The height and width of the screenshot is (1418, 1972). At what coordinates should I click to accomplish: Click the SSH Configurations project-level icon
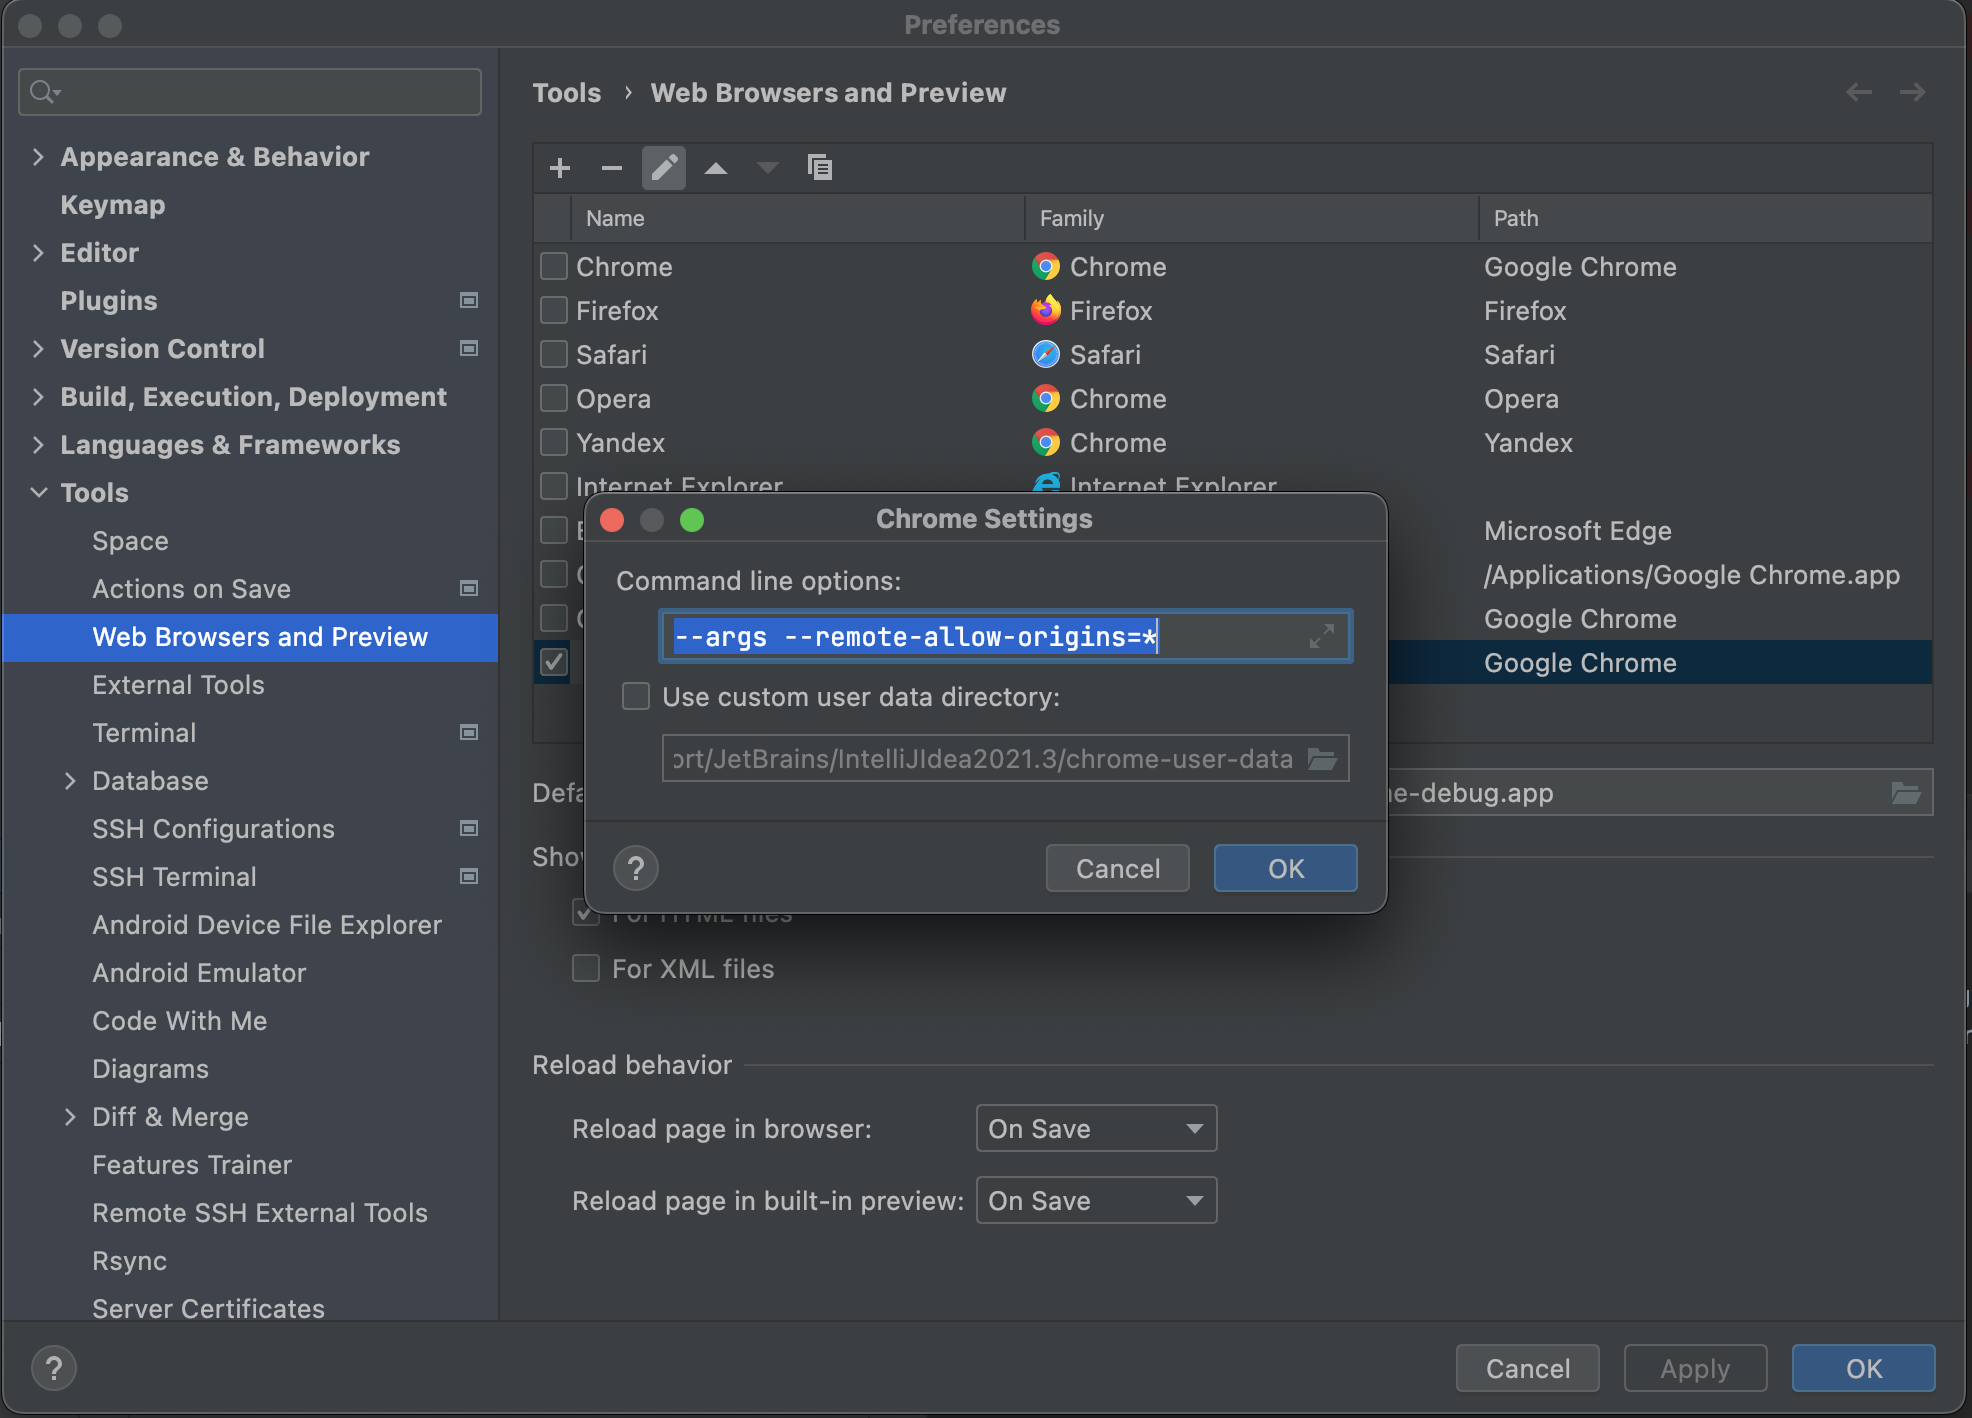pyautogui.click(x=468, y=828)
